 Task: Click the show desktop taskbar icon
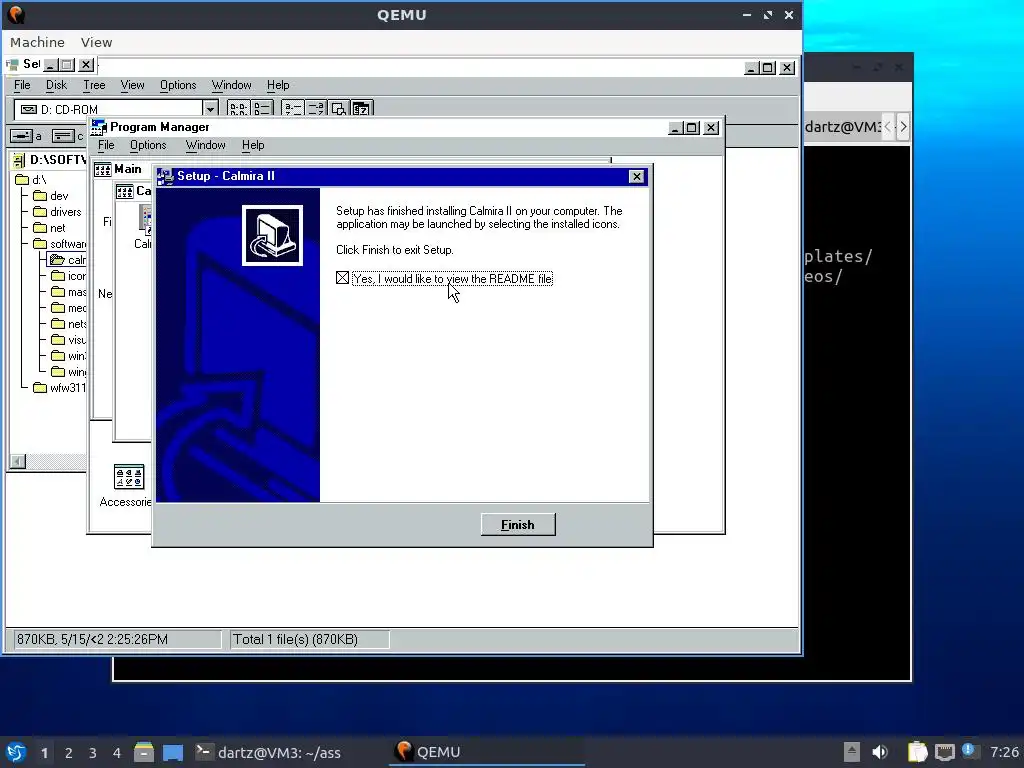coord(173,752)
